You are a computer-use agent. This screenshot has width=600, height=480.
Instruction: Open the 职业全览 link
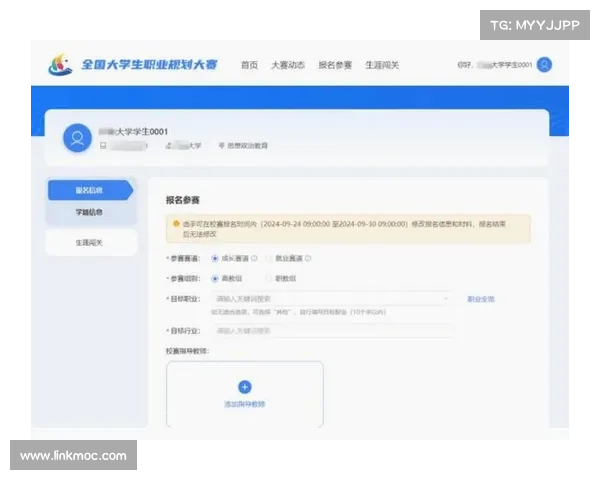[x=481, y=299]
